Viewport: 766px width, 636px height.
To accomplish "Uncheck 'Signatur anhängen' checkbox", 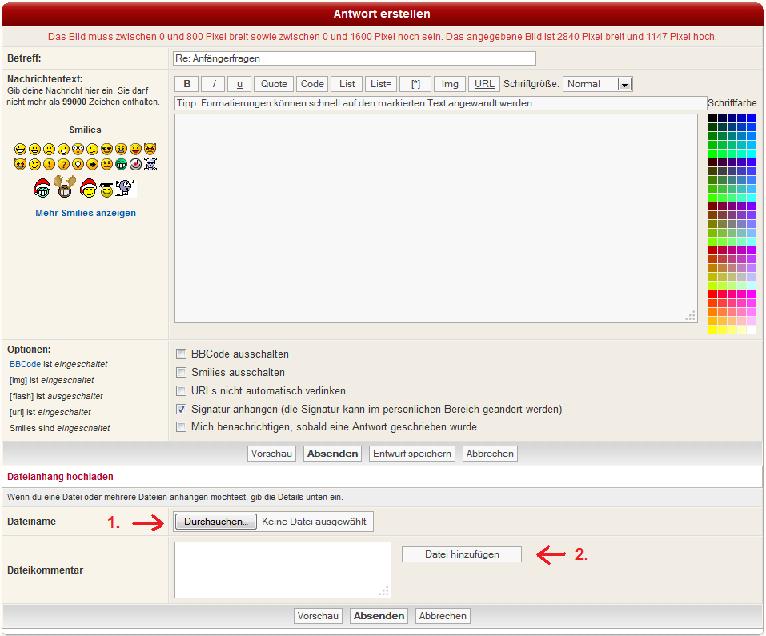I will pos(181,409).
